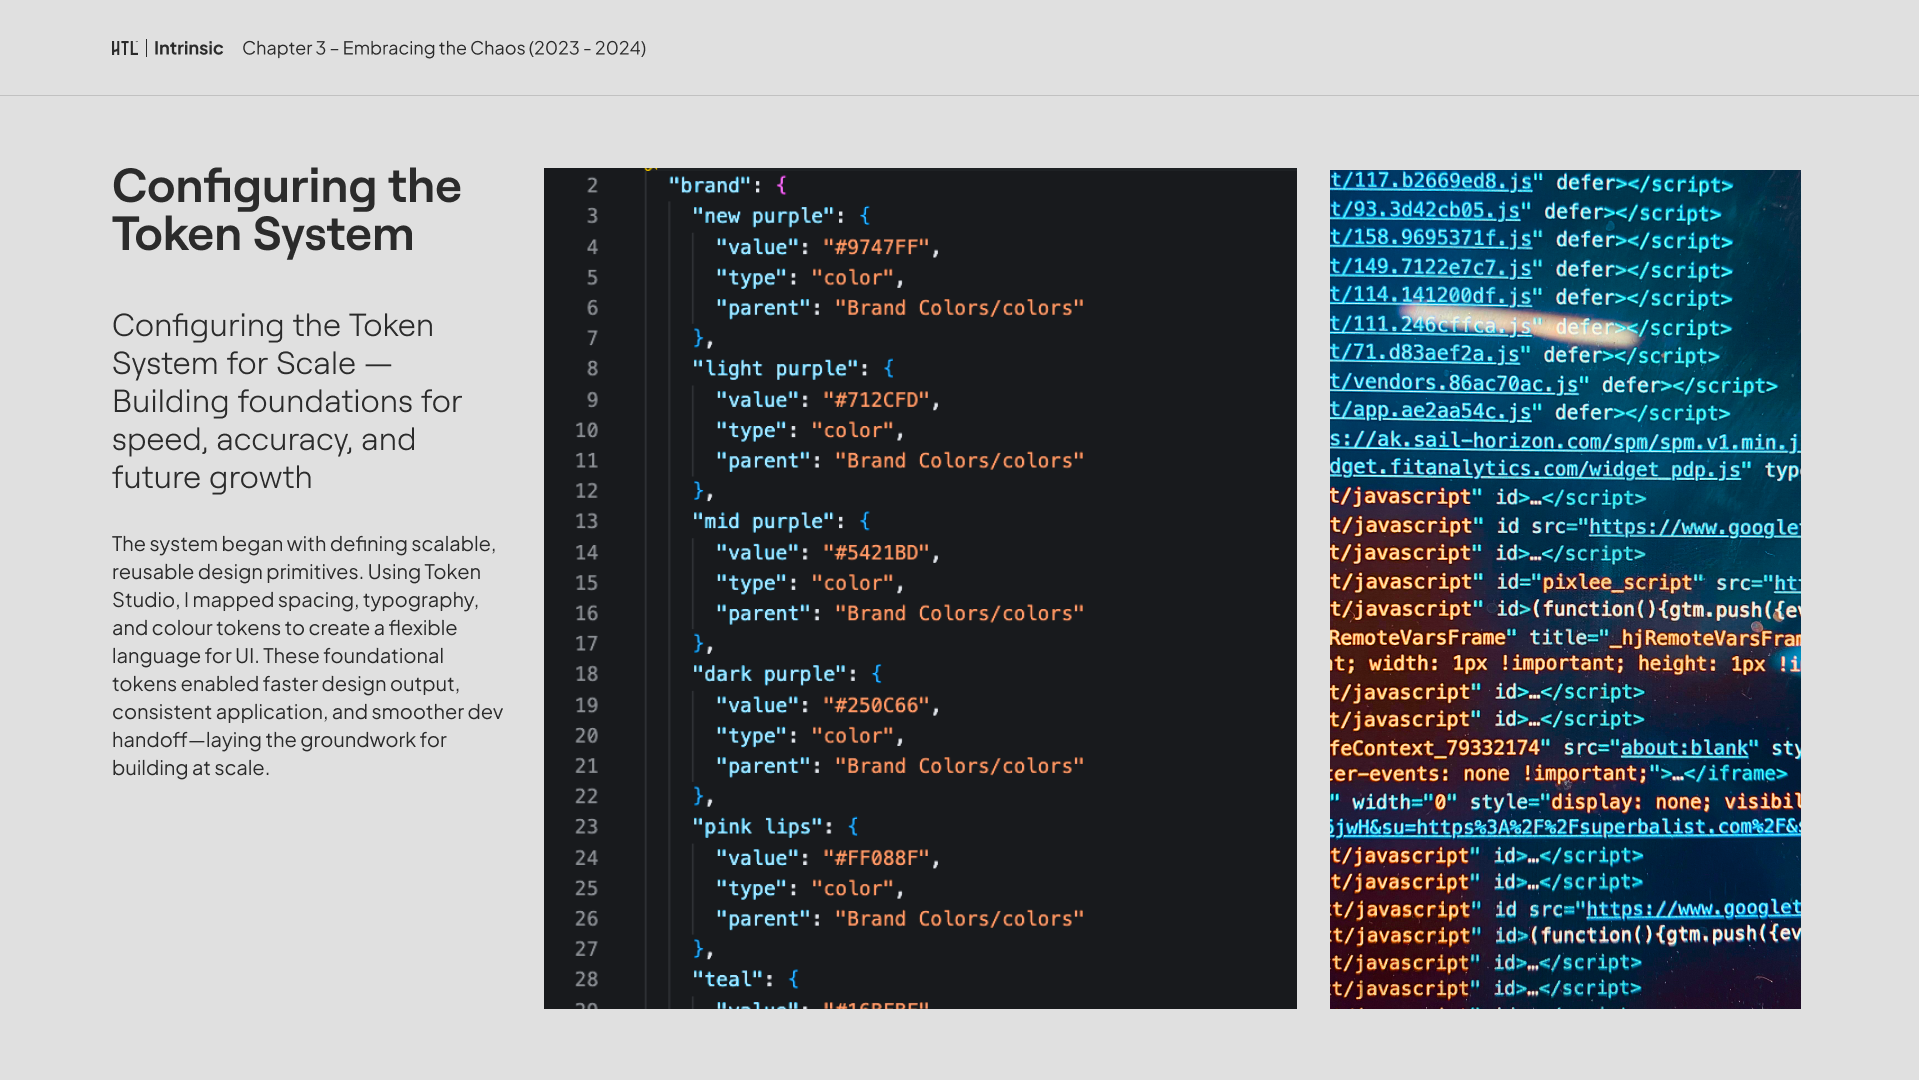Click the HTL logo in the header

click(x=125, y=48)
